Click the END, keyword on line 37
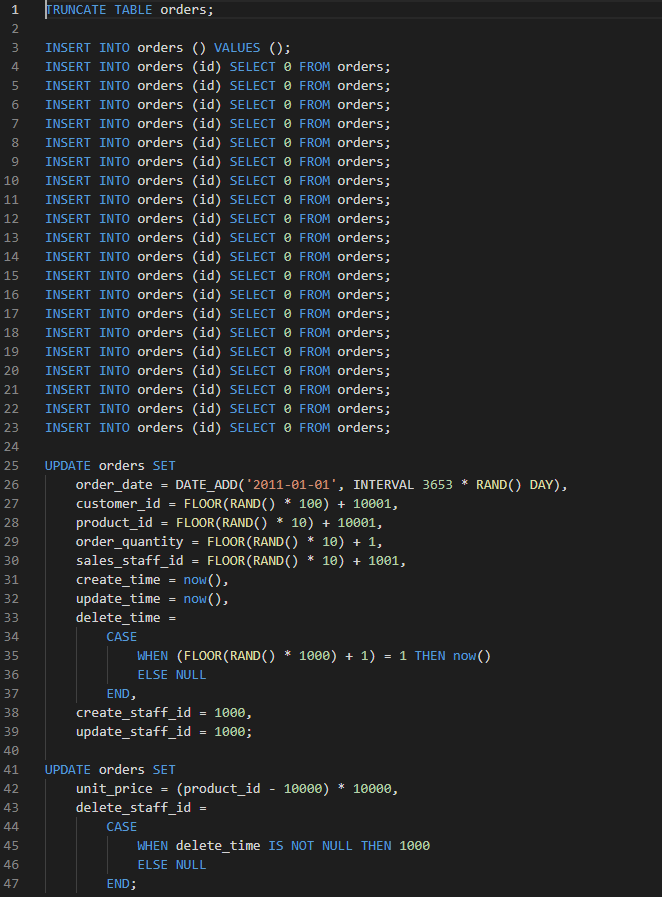 122,693
